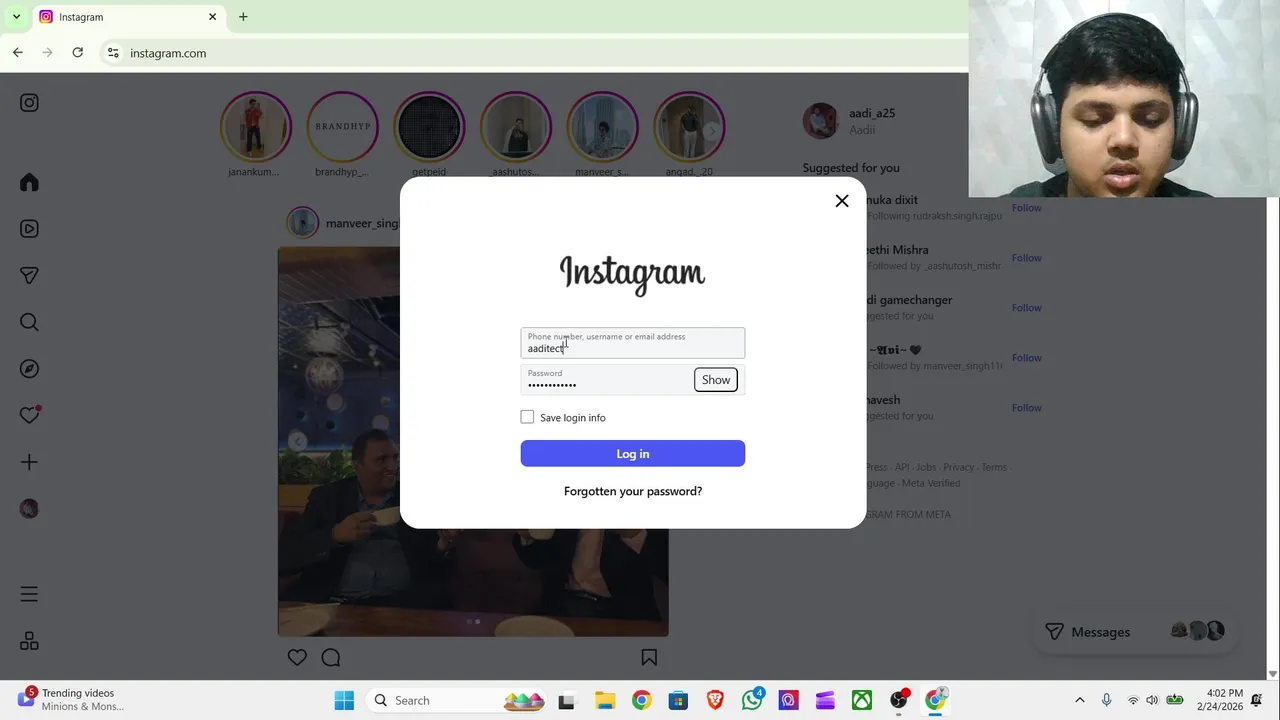
Task: Open File Explorer from the taskbar
Action: tap(604, 700)
